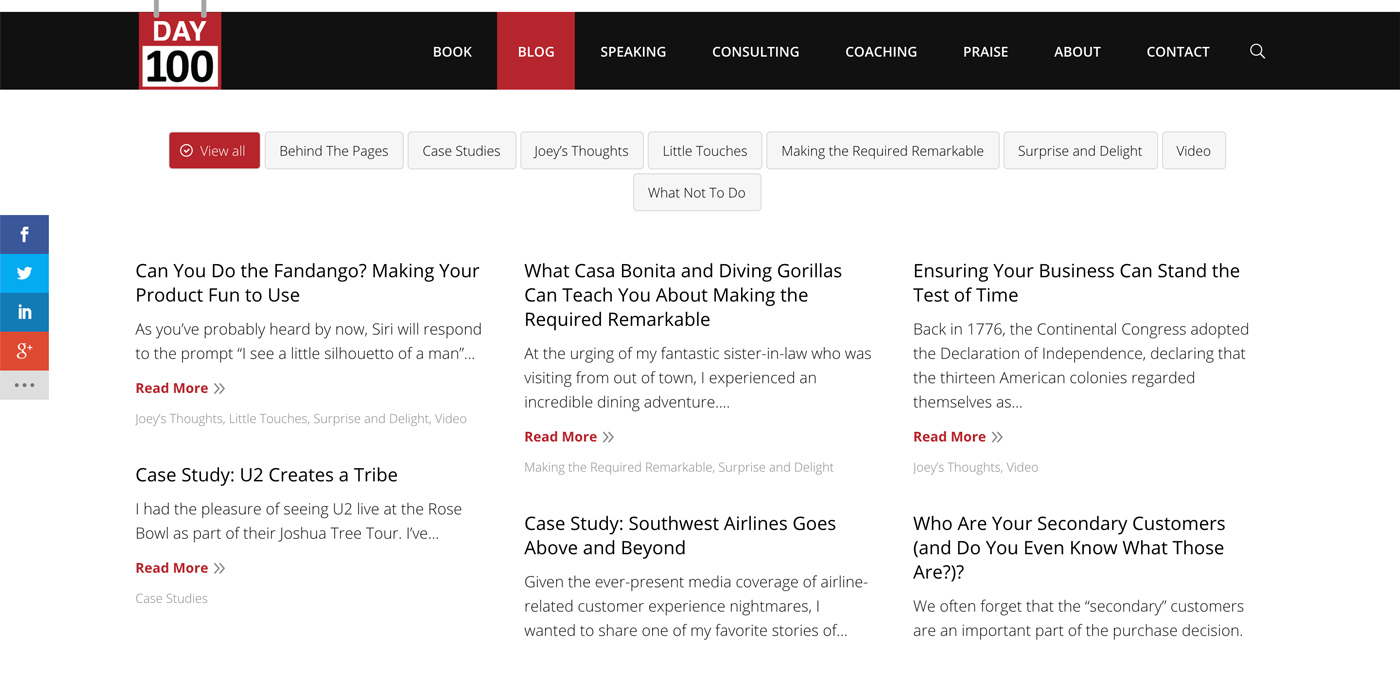Viewport: 1400px width, 693px height.
Task: Open Ensuring Your Business post title
Action: click(1076, 283)
